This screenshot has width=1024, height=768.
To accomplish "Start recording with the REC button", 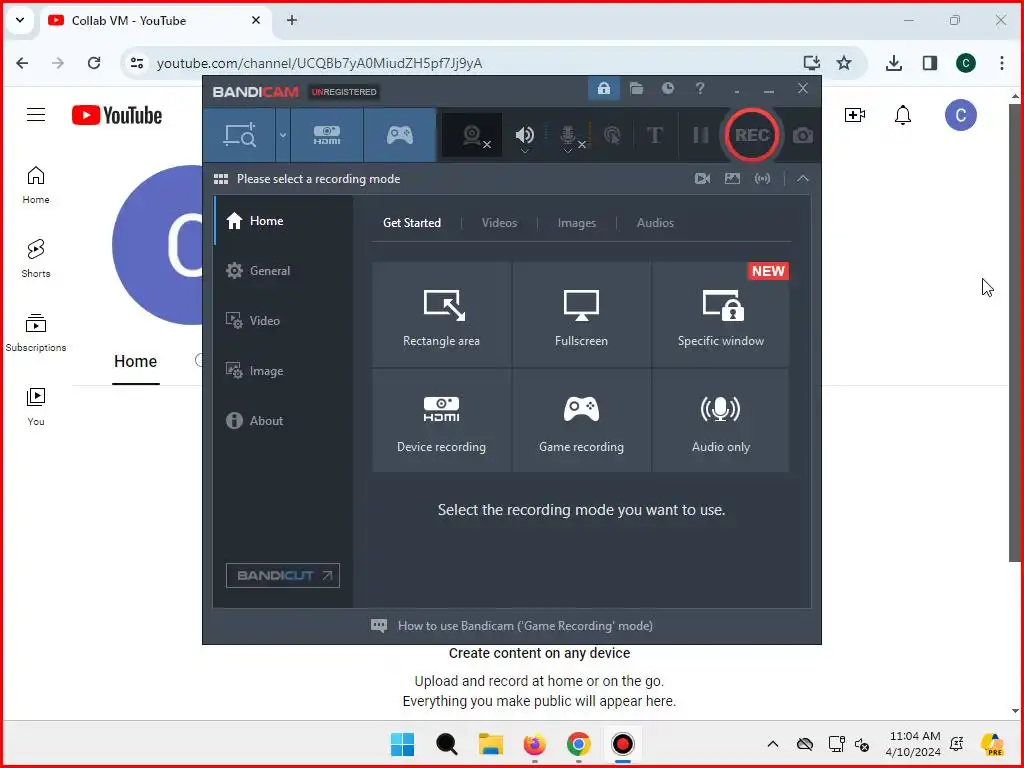I will pyautogui.click(x=752, y=135).
